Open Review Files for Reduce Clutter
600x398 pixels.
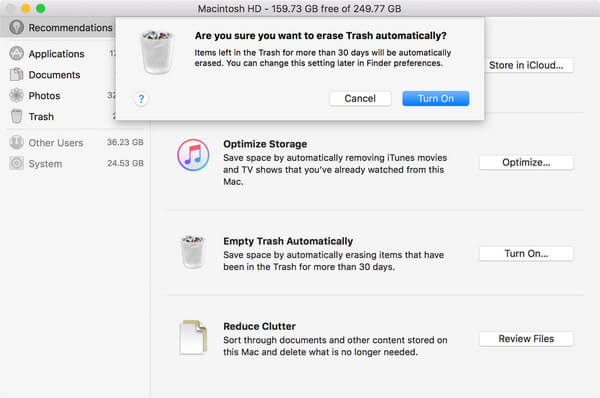[x=526, y=339]
